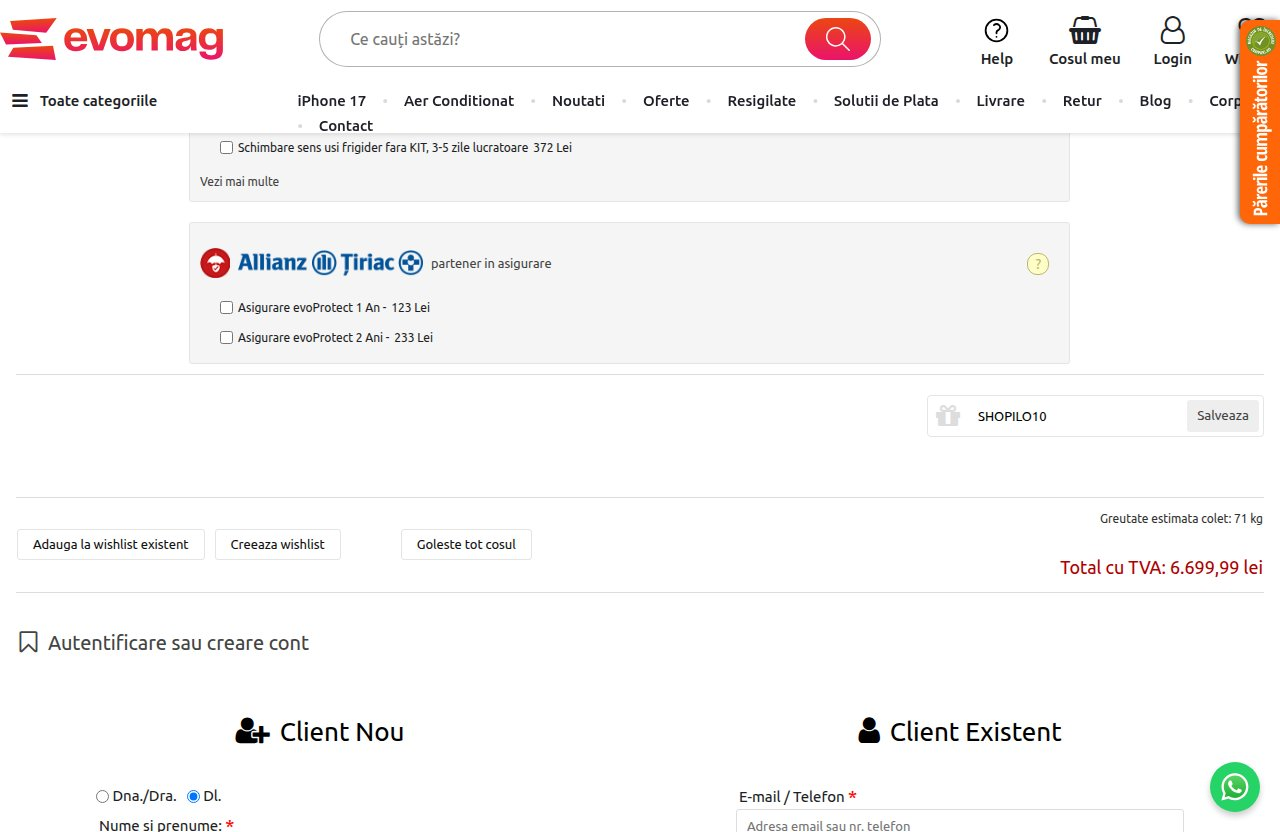Open the Resigilate menu item
This screenshot has width=1280, height=832.
tap(762, 101)
